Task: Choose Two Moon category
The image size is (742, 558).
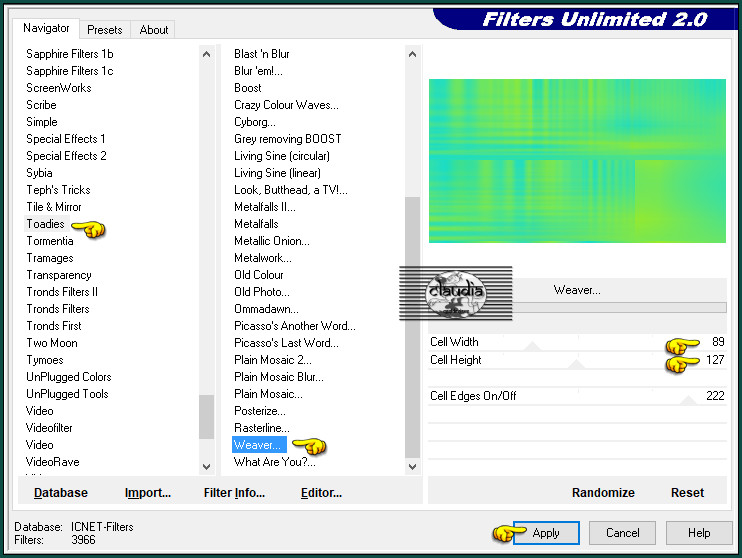Action: [52, 343]
